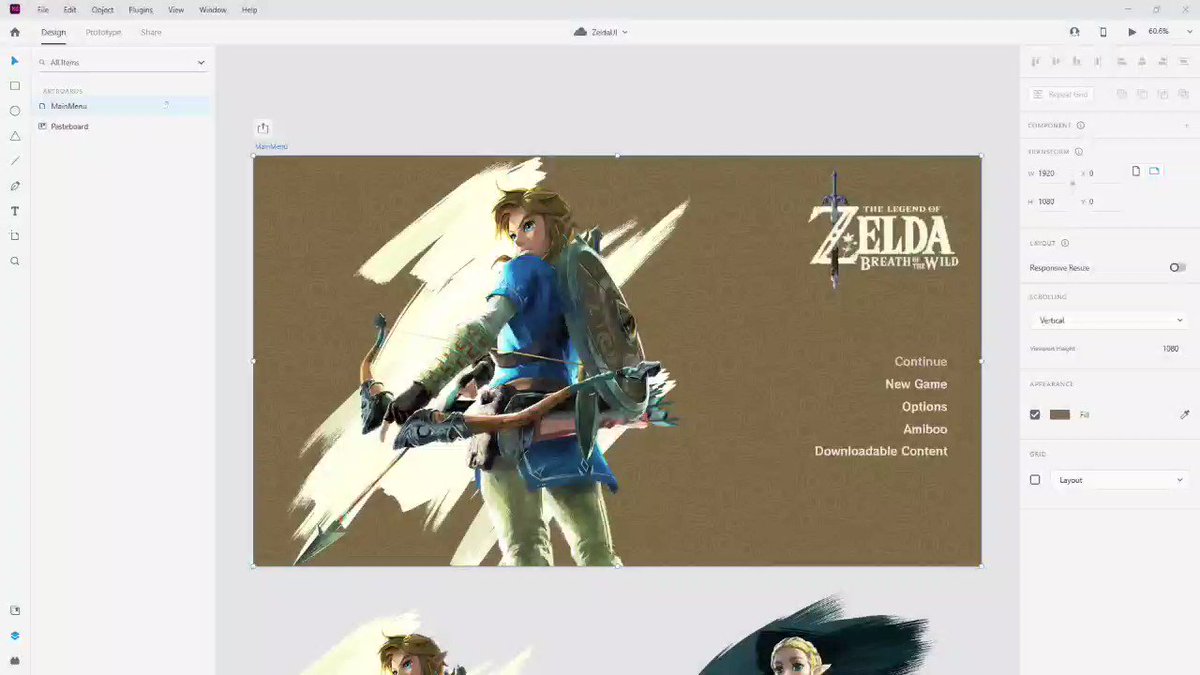This screenshot has height=675, width=1200.
Task: Click the Fill color swatch
Action: [1060, 414]
